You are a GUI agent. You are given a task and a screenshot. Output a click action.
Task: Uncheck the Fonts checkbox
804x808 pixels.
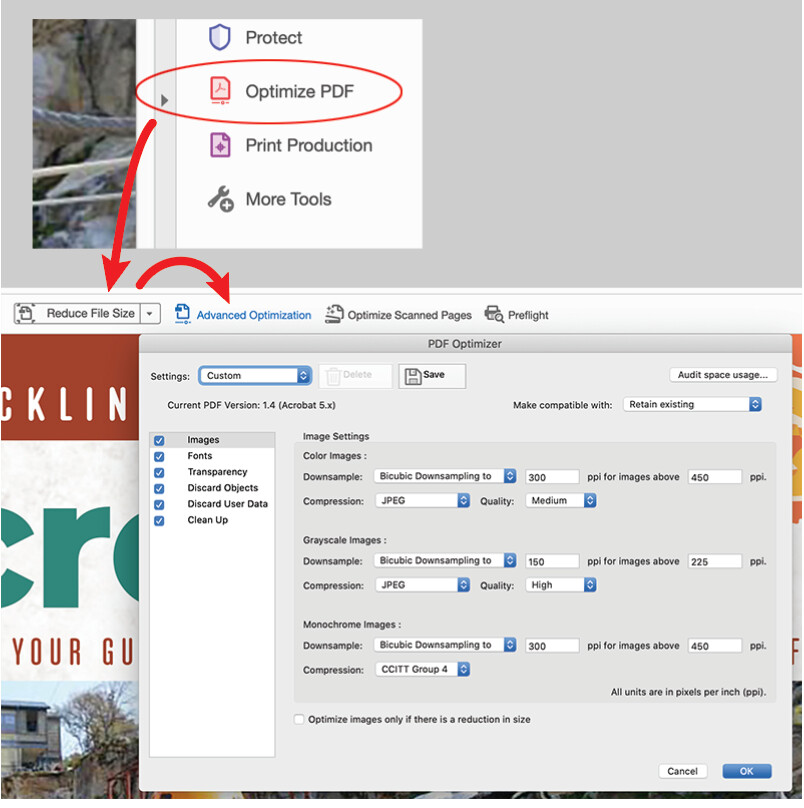(x=159, y=456)
